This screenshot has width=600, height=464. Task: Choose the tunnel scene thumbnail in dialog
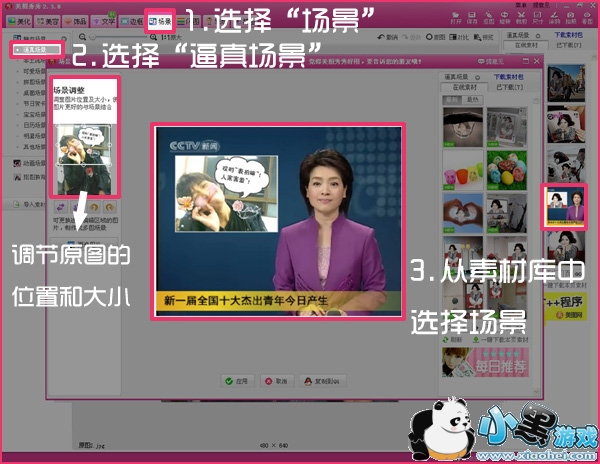point(463,127)
